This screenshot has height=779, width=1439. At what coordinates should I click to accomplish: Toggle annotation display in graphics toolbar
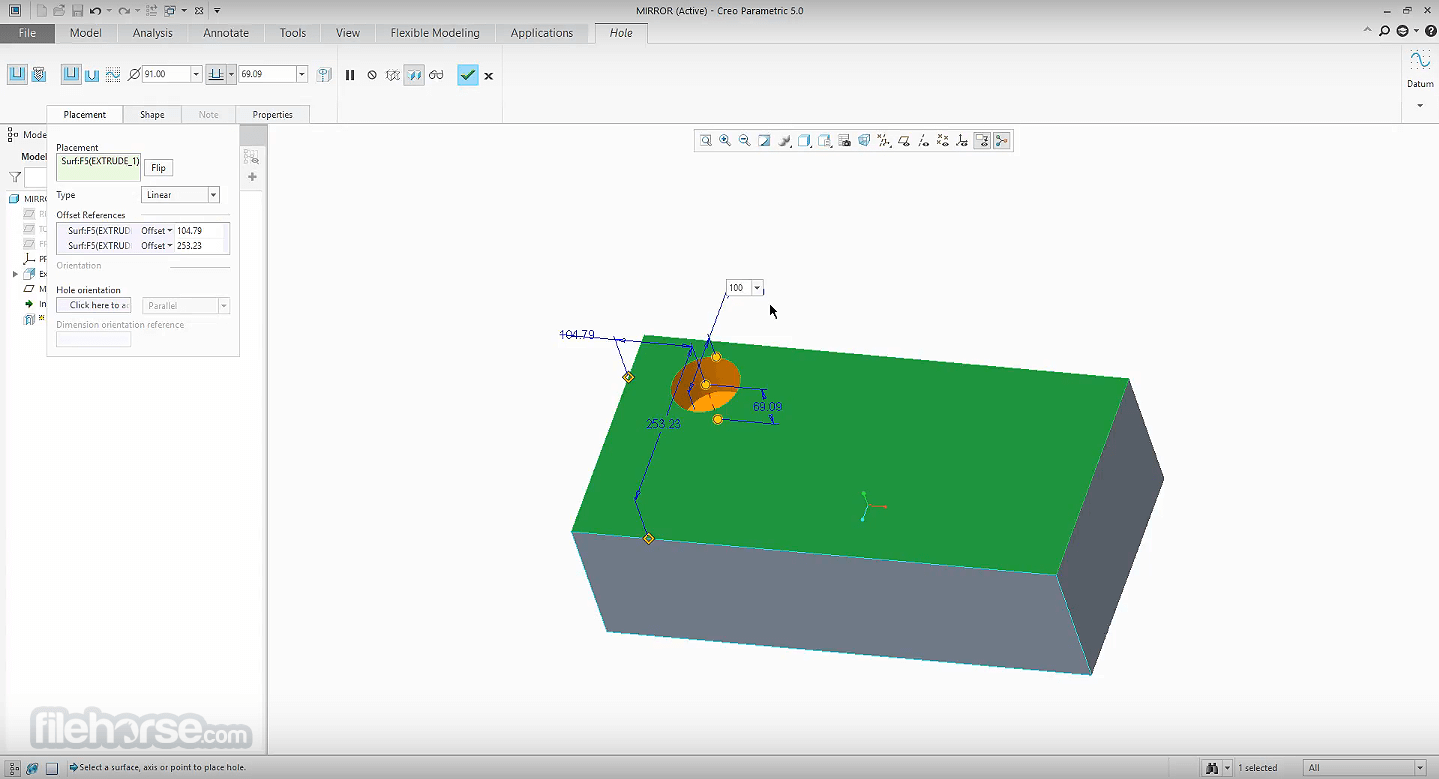tap(982, 141)
